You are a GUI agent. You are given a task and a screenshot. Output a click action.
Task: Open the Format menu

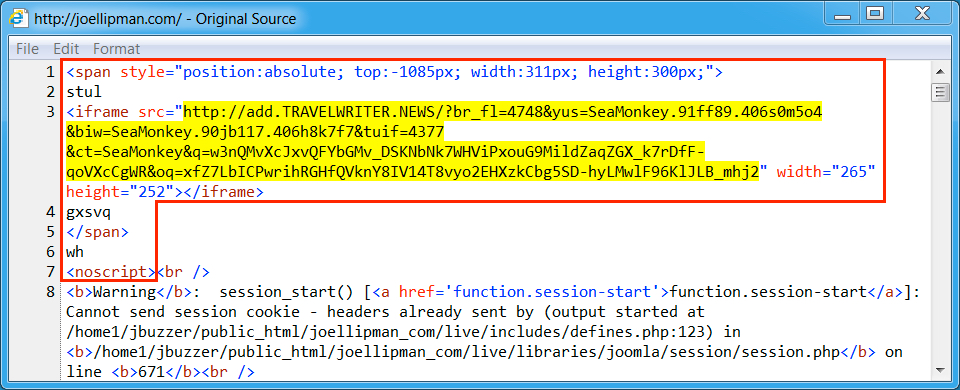116,48
